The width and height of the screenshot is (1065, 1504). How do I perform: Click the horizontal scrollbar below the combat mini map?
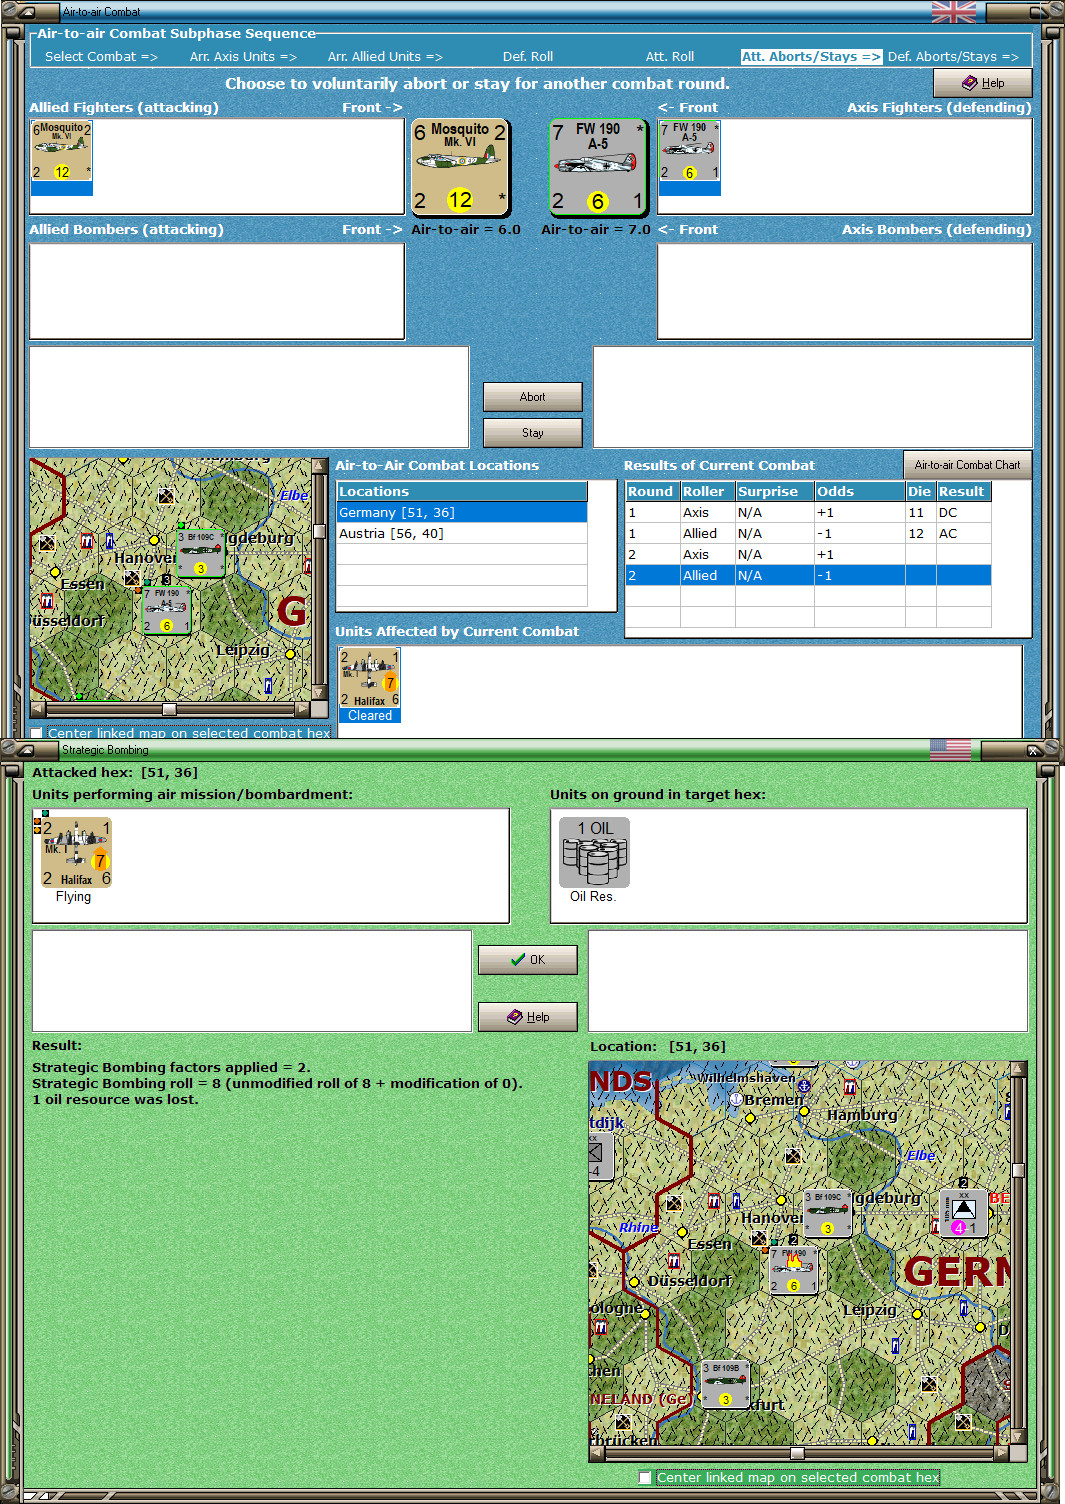pyautogui.click(x=170, y=710)
